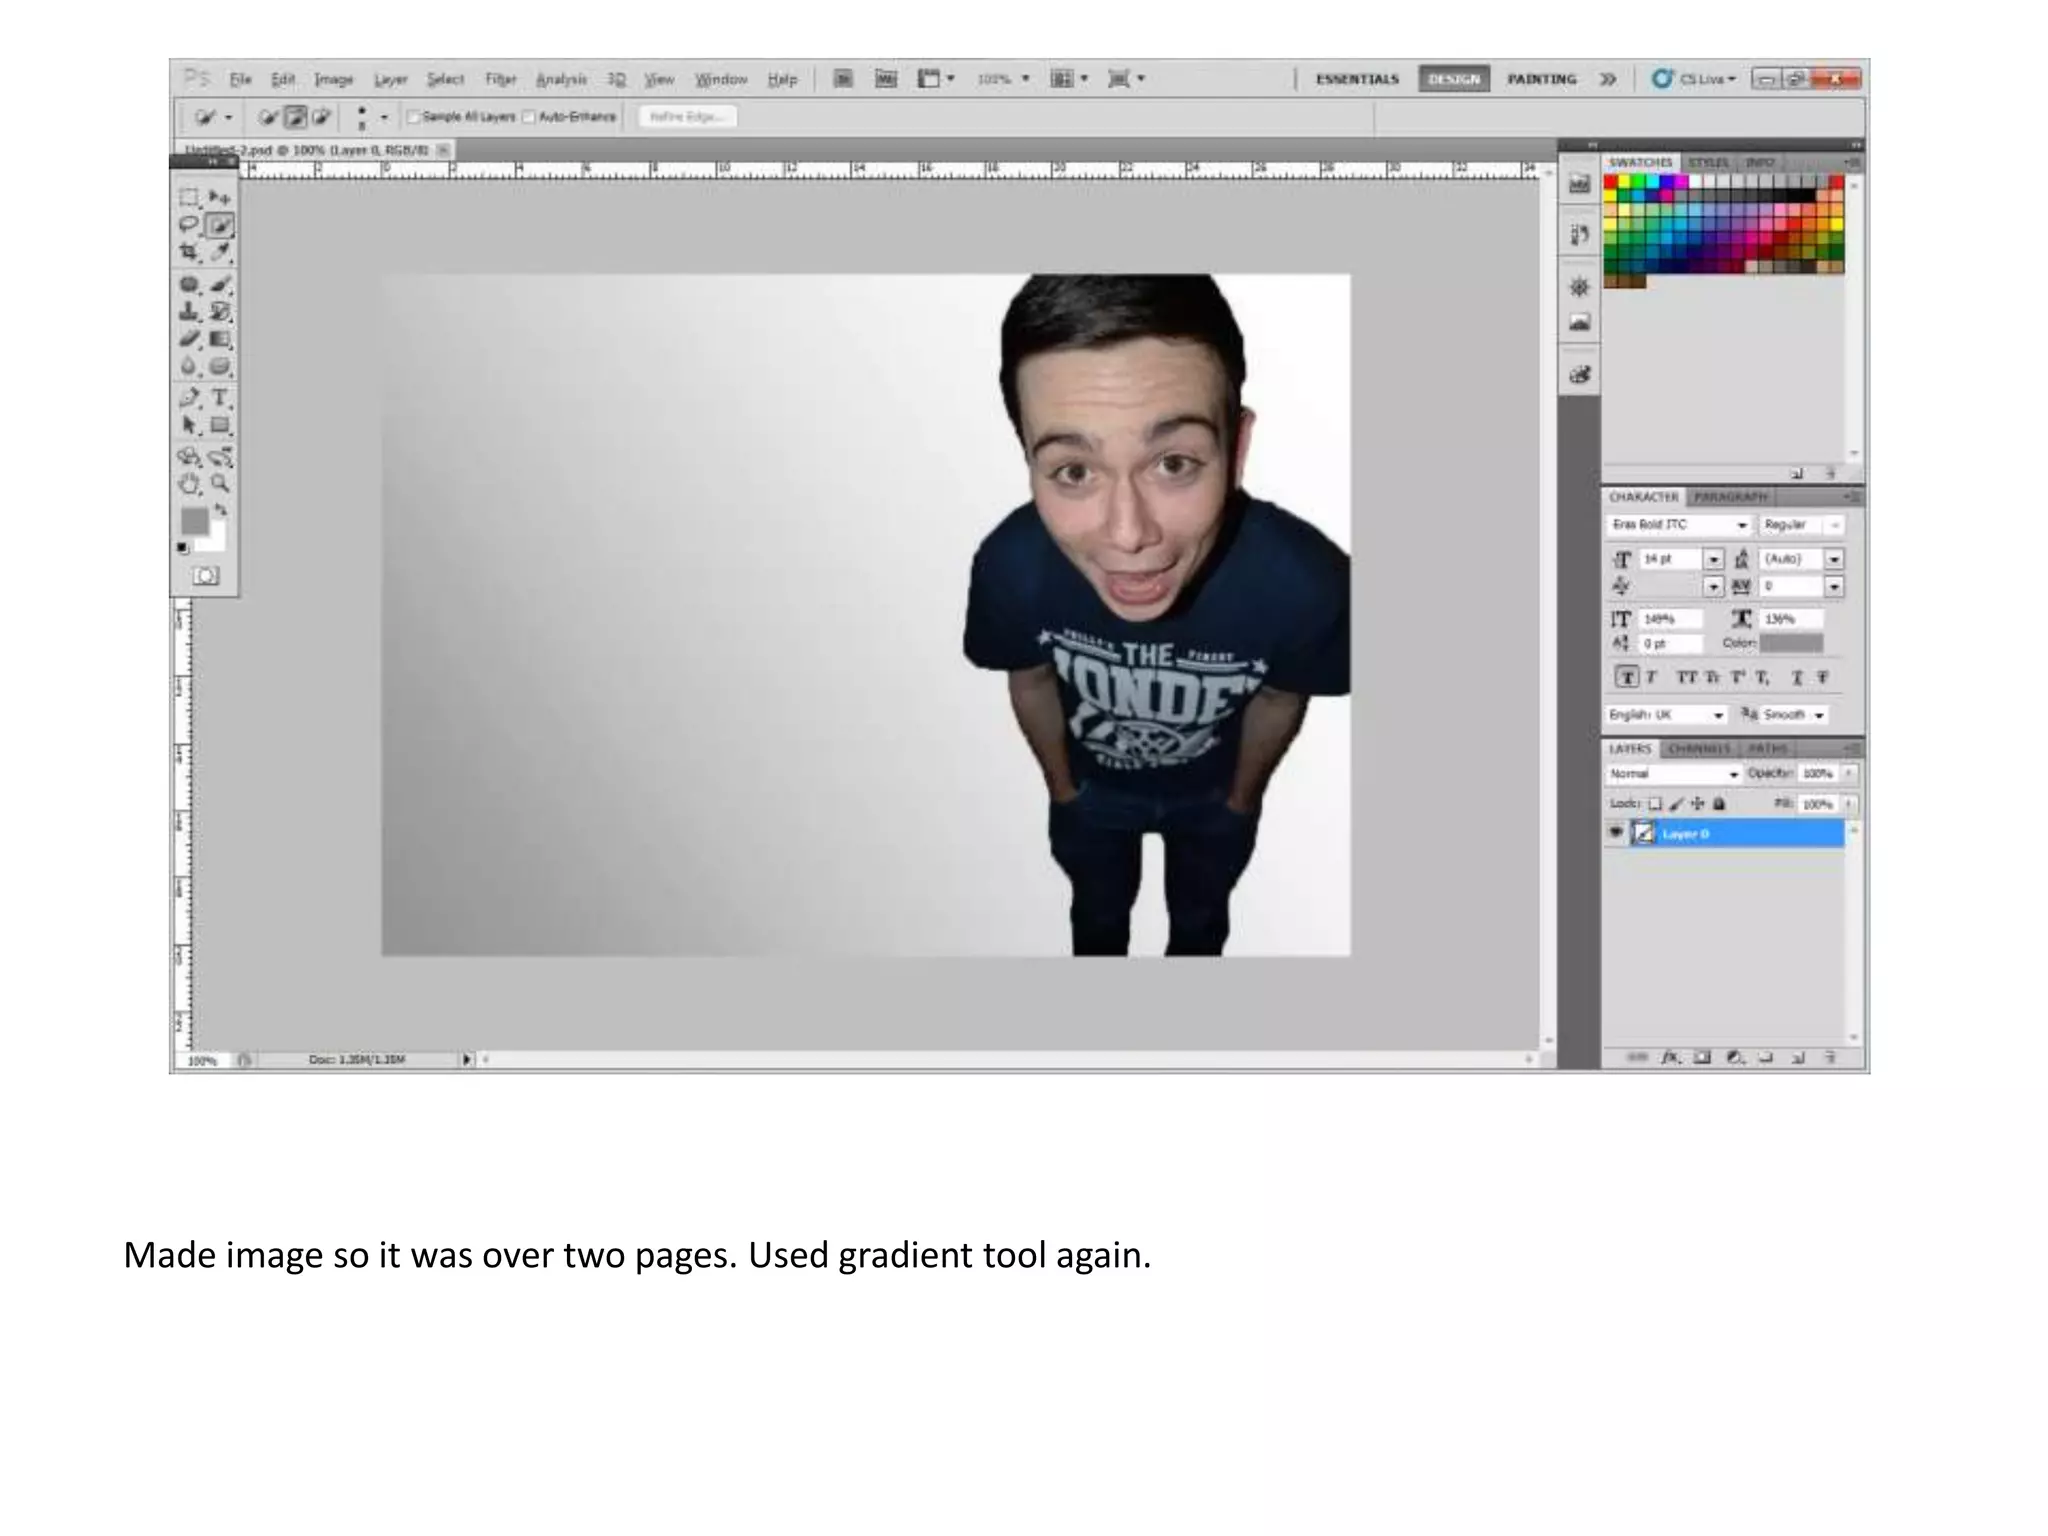Launch Mini Bridge from application bar
This screenshot has height=1536, width=2048.
pos(886,78)
